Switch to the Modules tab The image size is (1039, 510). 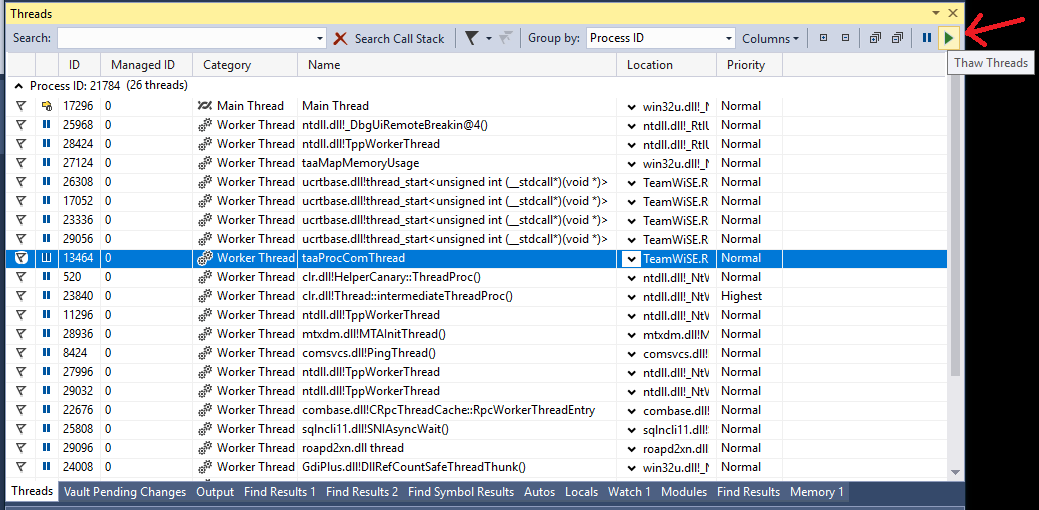pos(684,491)
